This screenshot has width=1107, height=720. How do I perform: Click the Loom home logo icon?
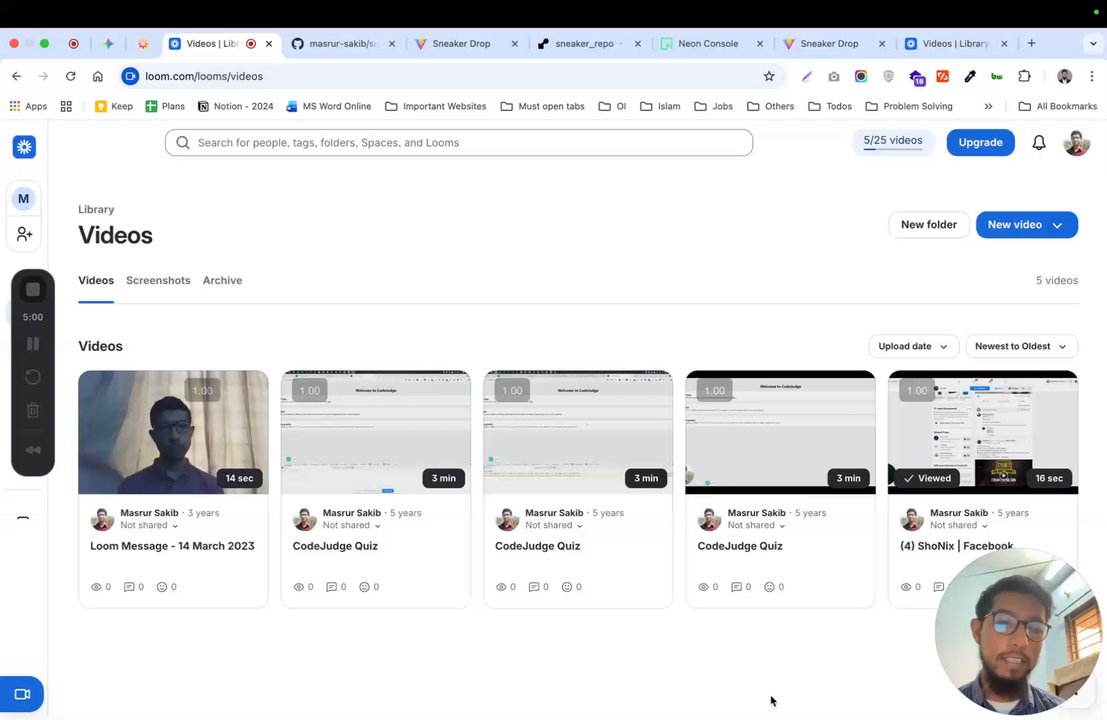pyautogui.click(x=24, y=147)
